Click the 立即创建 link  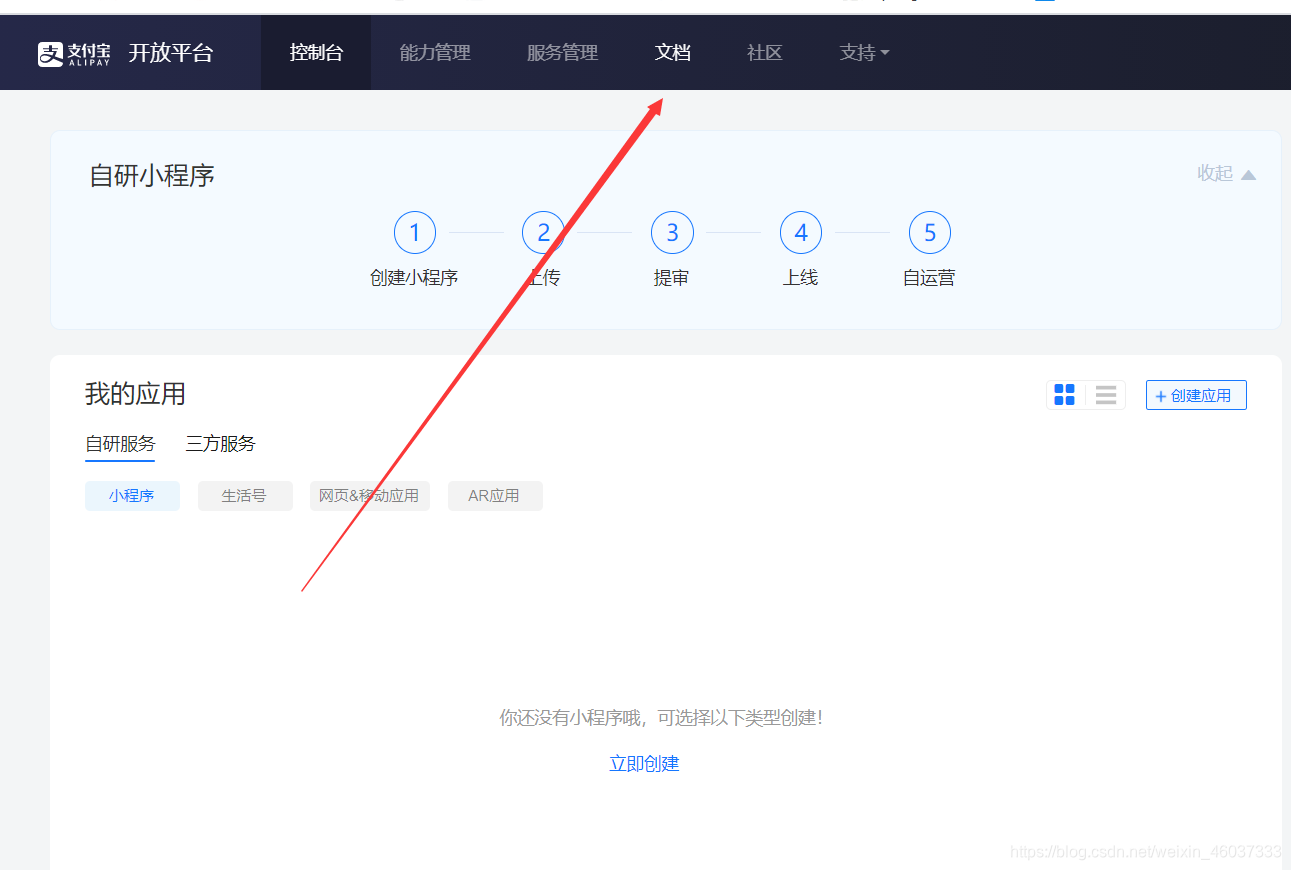pos(644,764)
